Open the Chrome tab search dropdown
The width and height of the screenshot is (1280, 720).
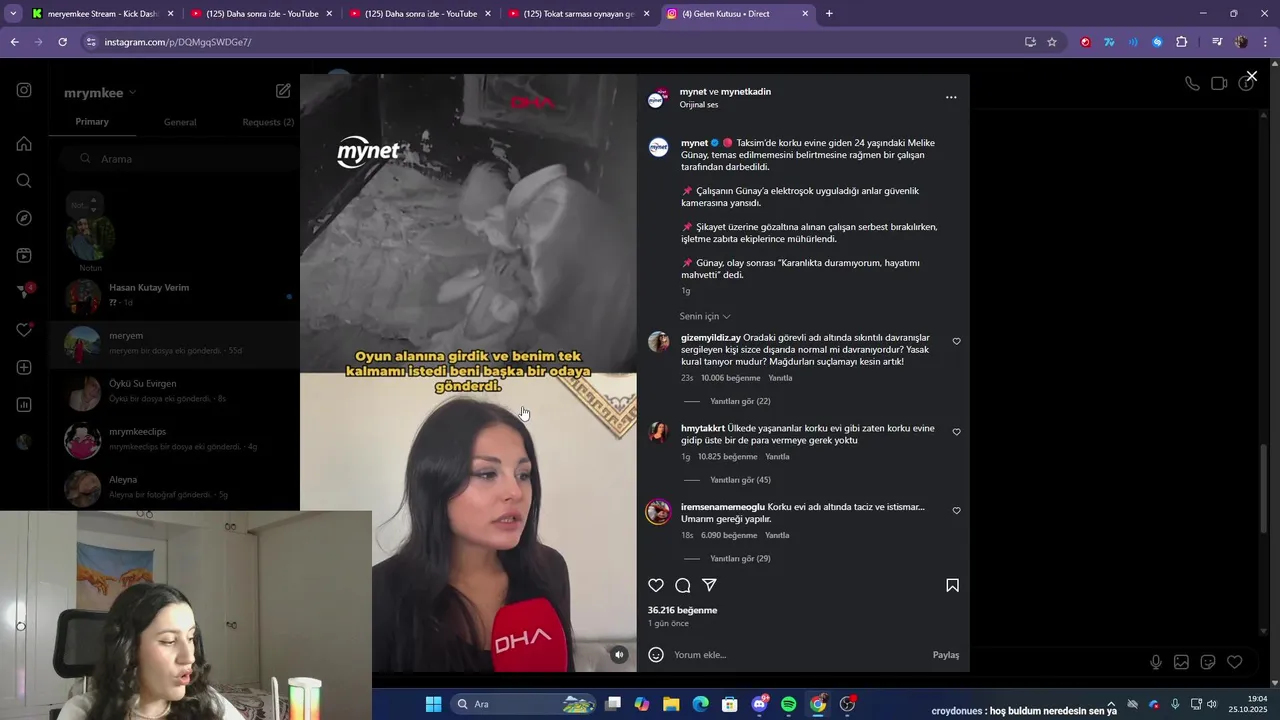(13, 14)
